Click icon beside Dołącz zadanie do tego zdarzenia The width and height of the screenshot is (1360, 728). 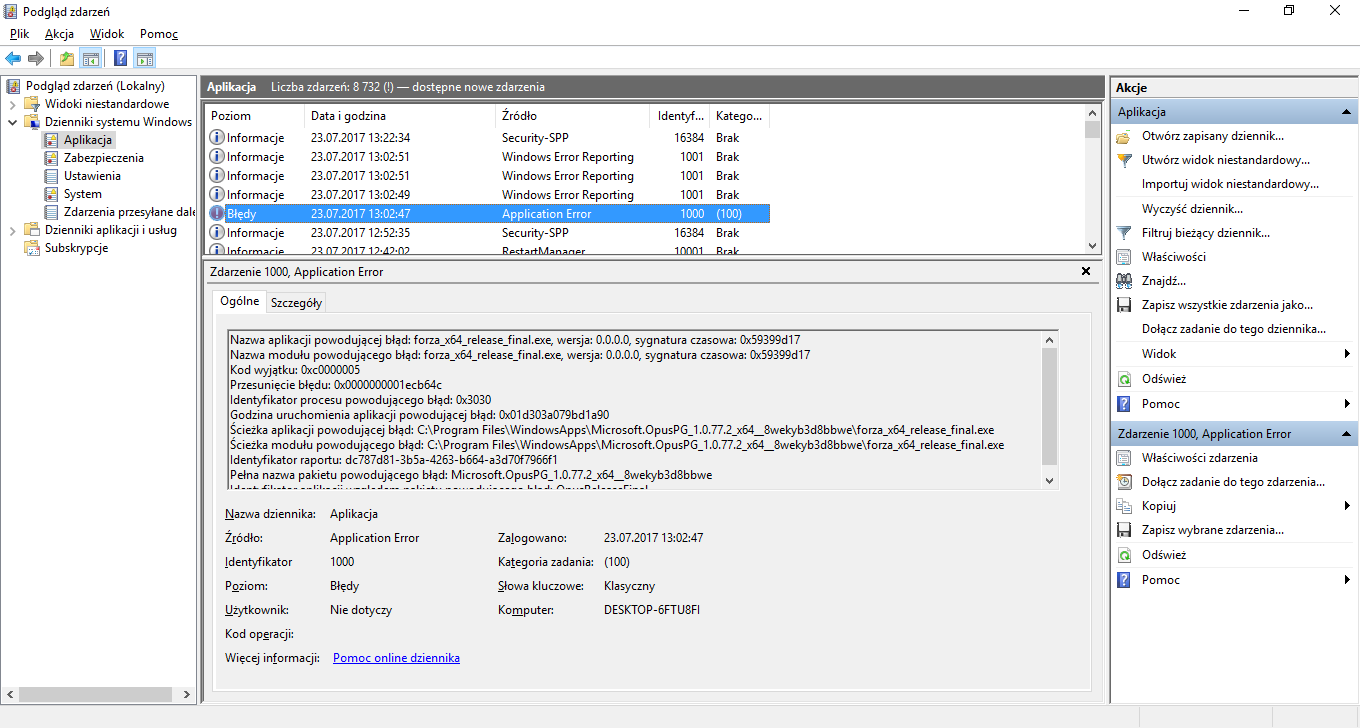[1124, 482]
